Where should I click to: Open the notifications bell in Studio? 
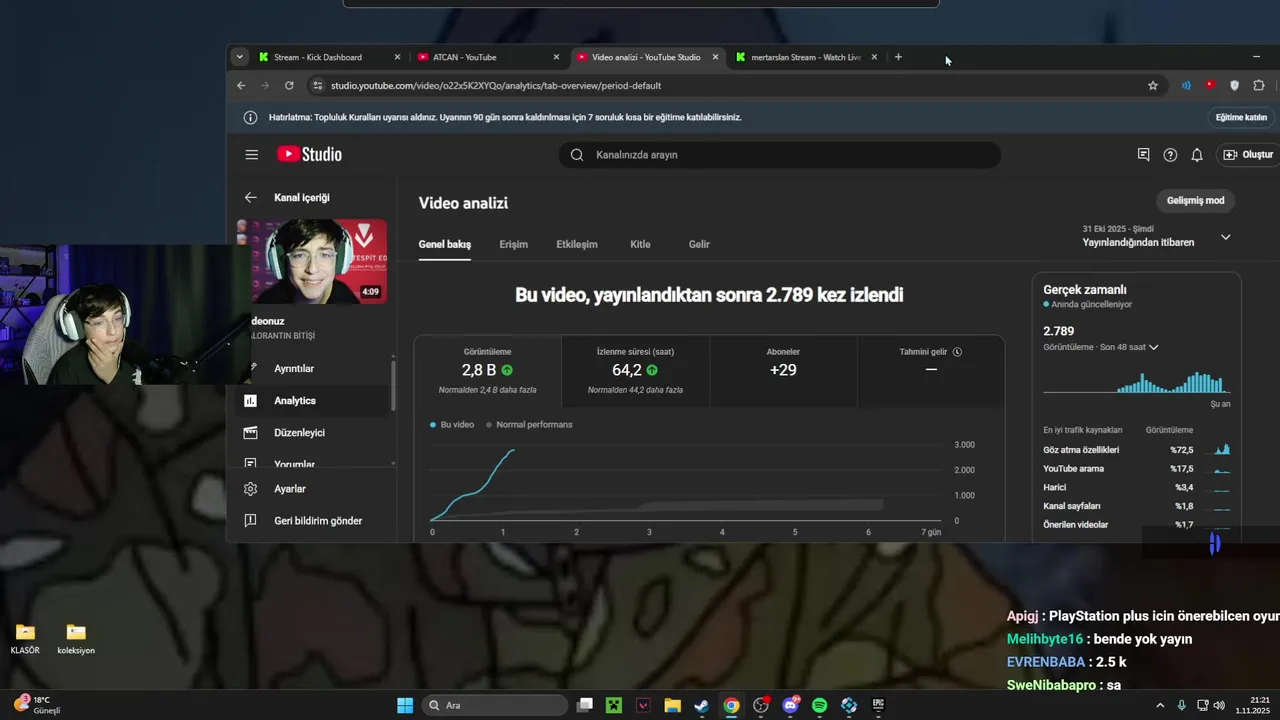click(x=1197, y=155)
